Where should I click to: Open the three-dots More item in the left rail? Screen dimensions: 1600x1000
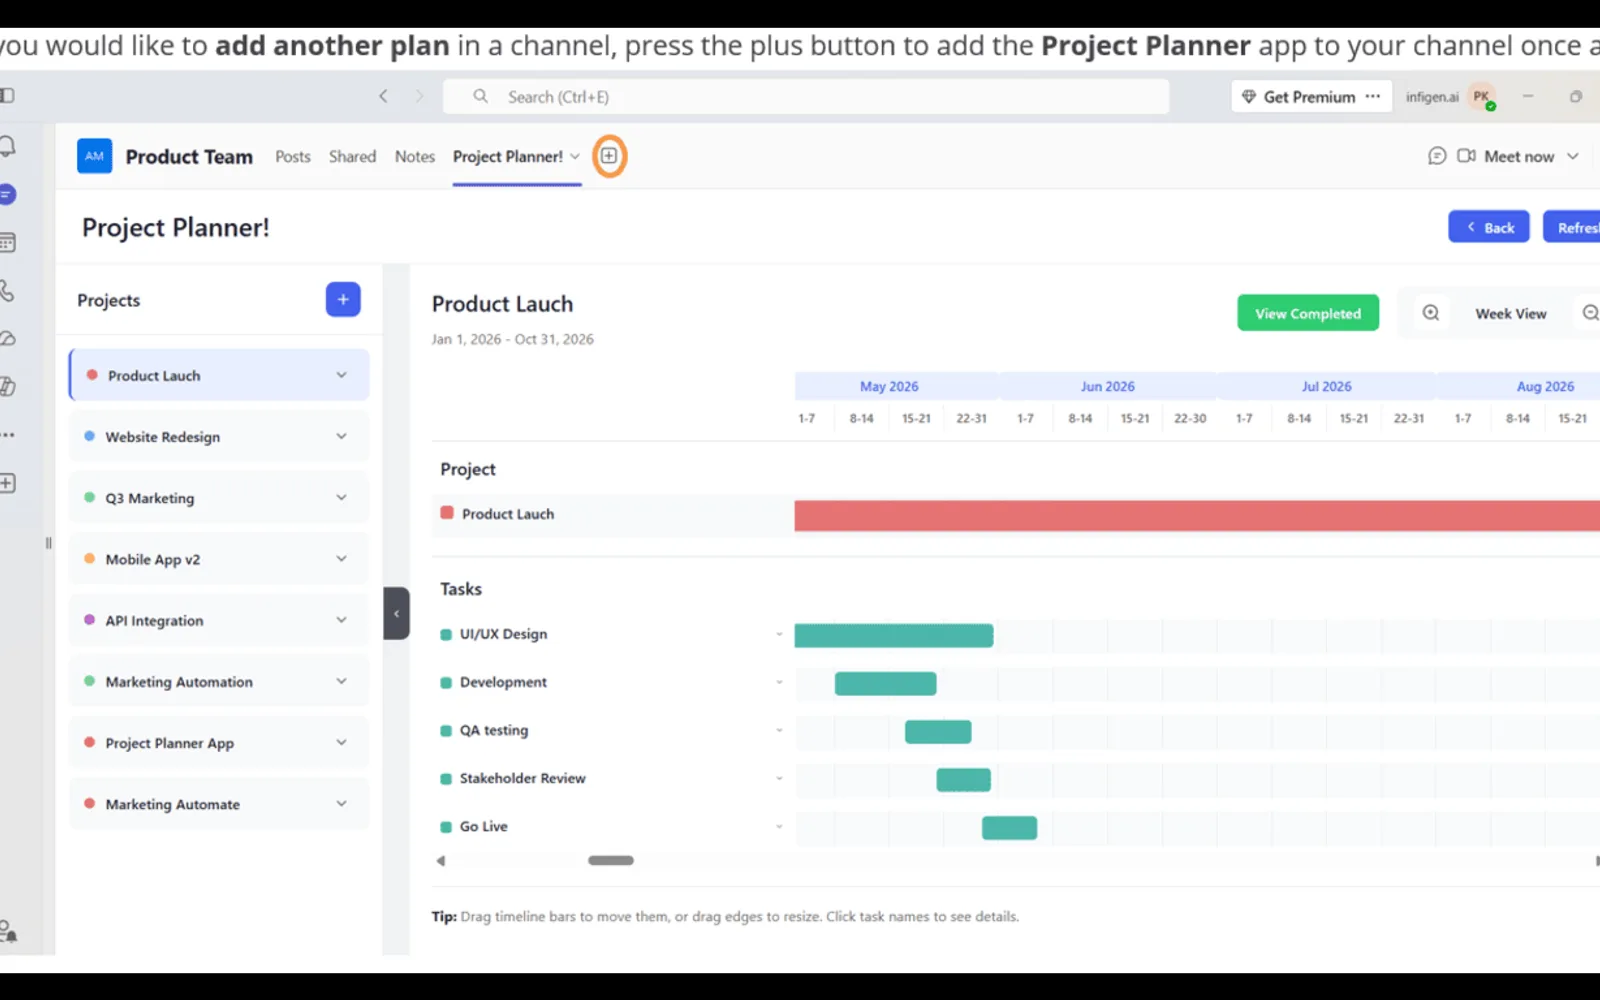(x=7, y=435)
